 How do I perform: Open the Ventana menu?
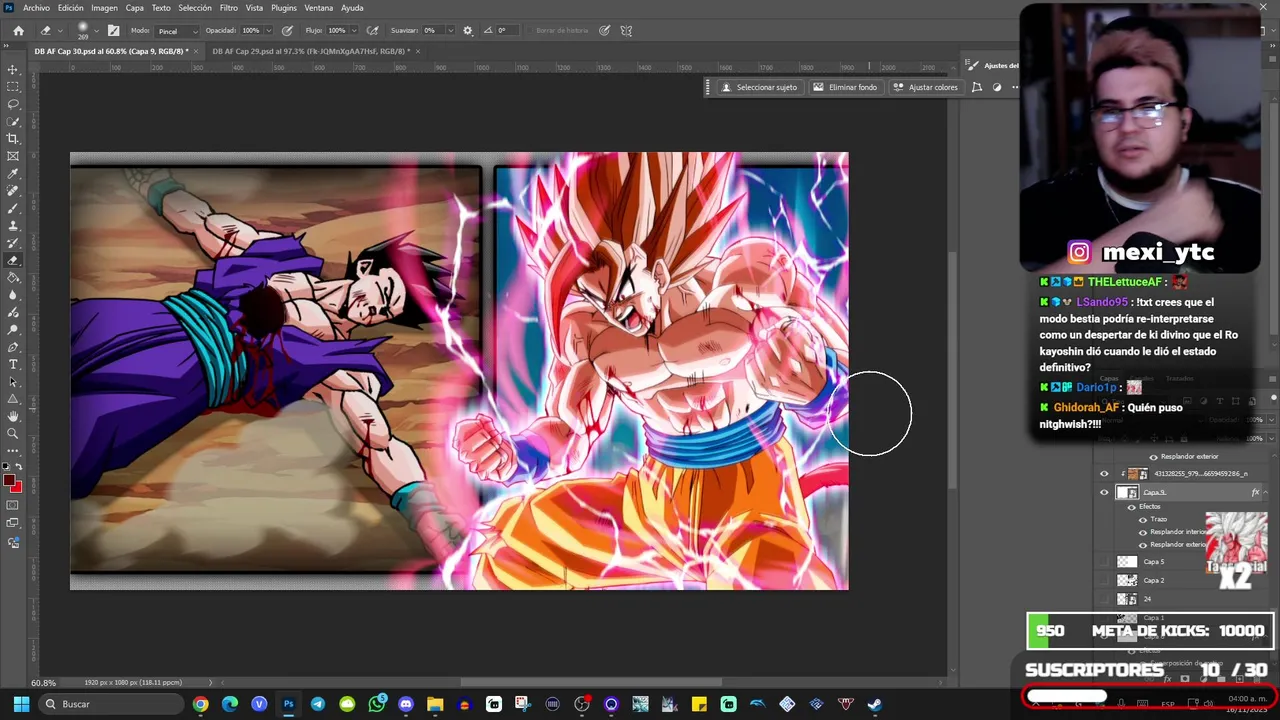tap(319, 8)
